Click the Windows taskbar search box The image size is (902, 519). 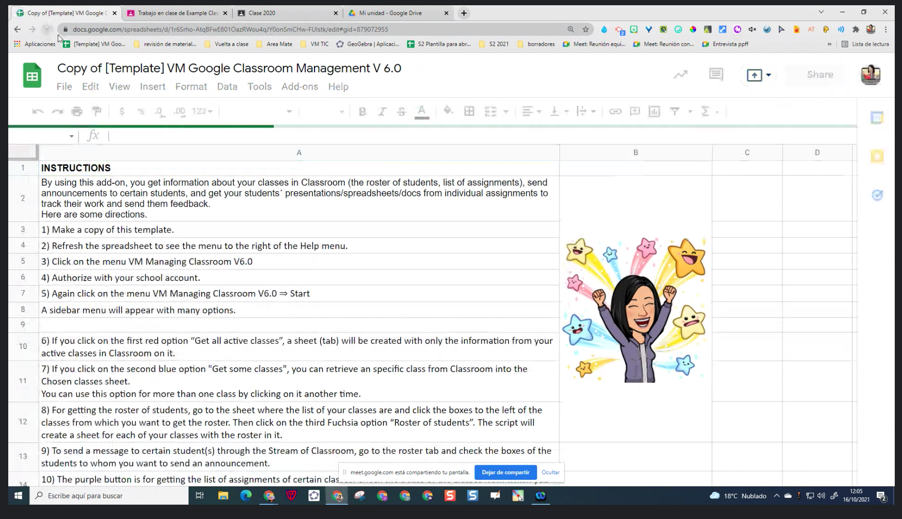(109, 495)
